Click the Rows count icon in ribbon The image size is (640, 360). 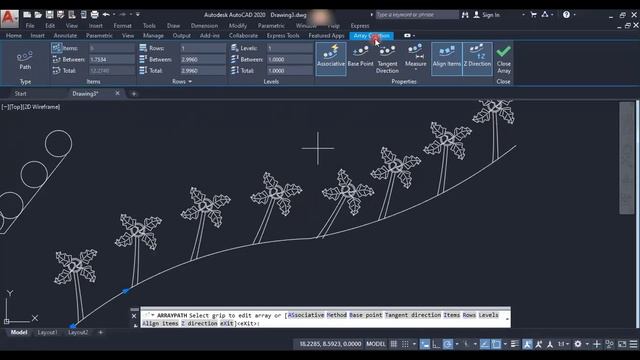tap(143, 48)
